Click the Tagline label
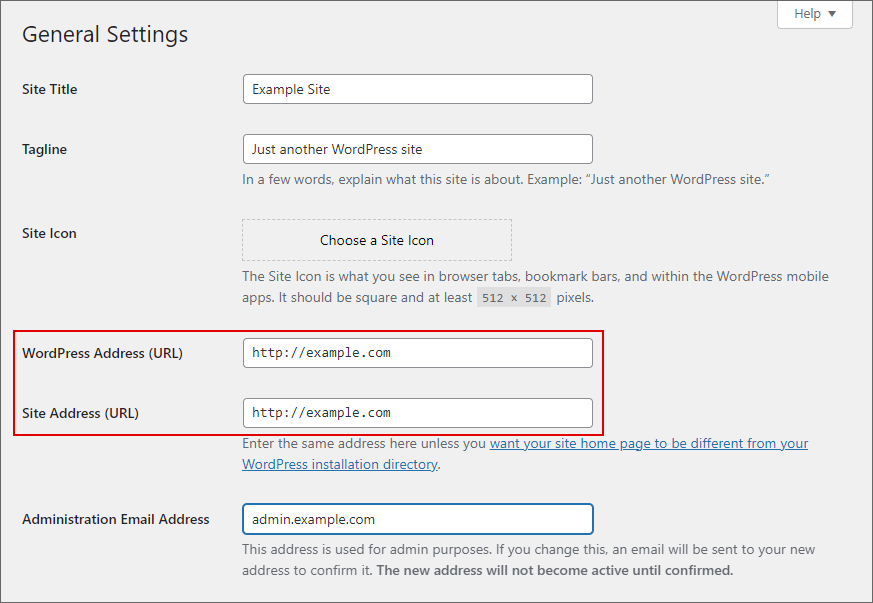Screen dimensions: 873x603 (x=45, y=149)
